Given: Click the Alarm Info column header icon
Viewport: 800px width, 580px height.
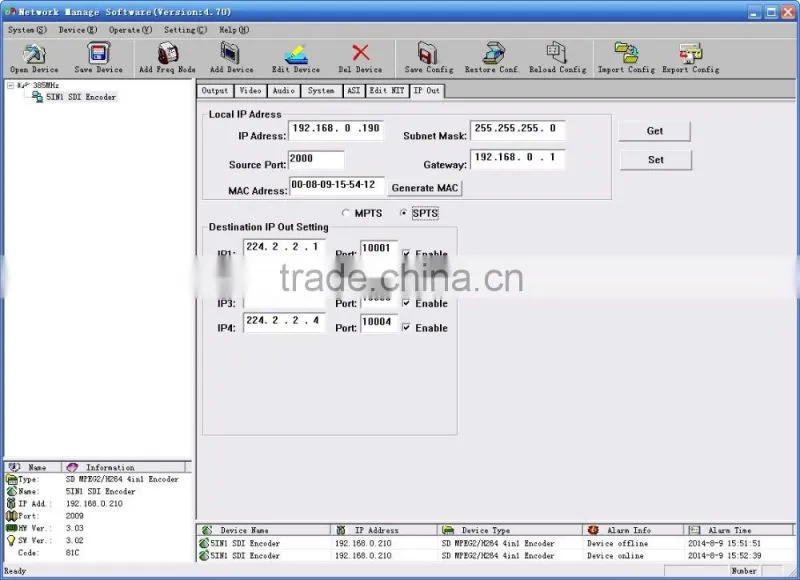Looking at the screenshot, I should (593, 531).
